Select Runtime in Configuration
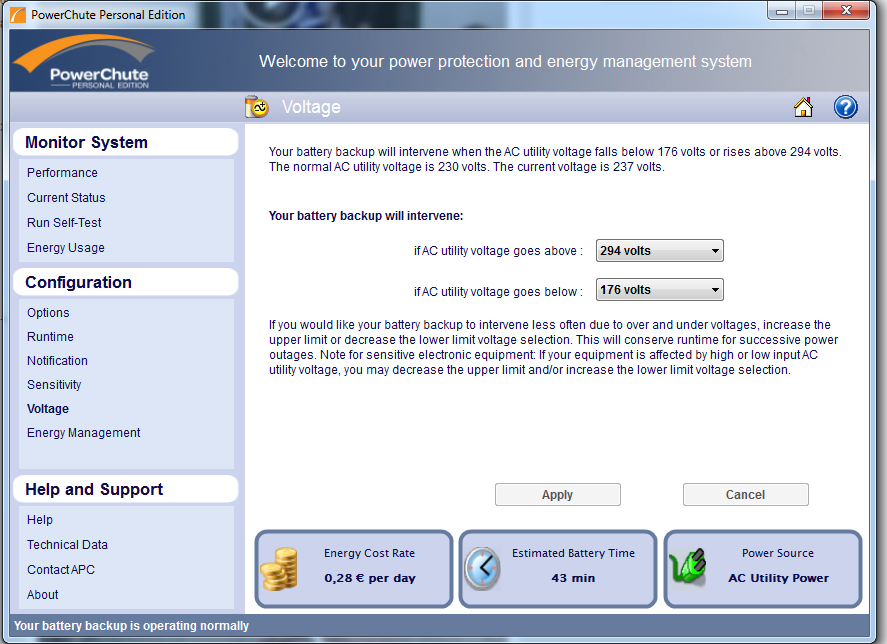 pyautogui.click(x=50, y=337)
